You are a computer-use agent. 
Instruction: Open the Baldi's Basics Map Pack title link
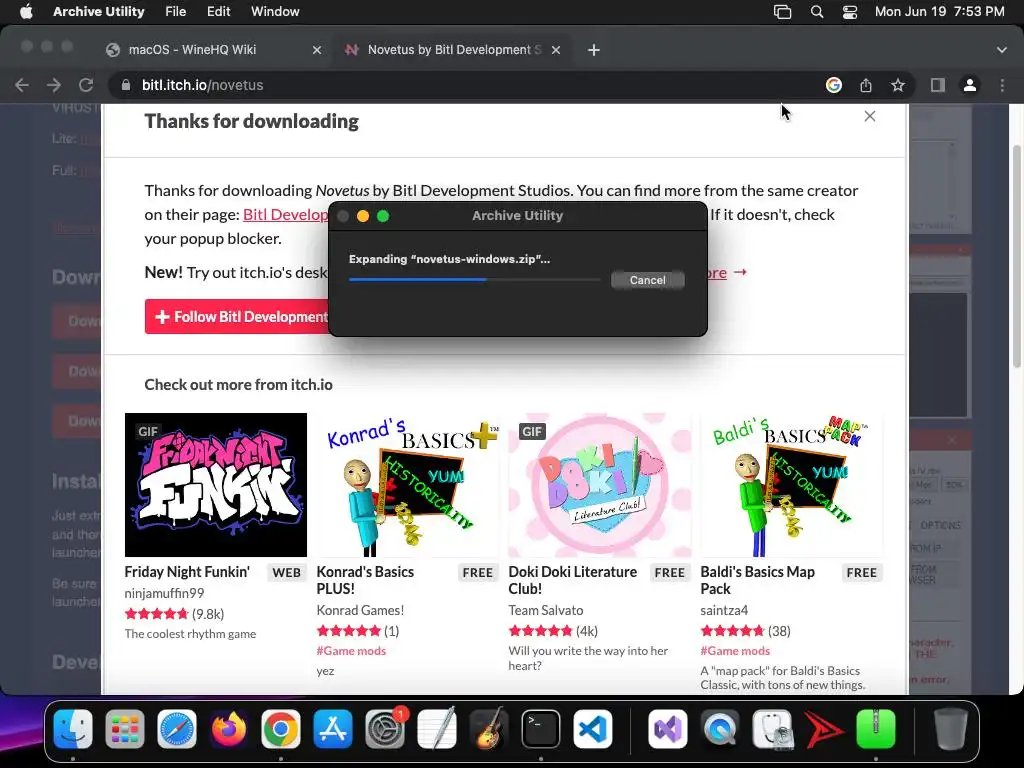point(758,581)
